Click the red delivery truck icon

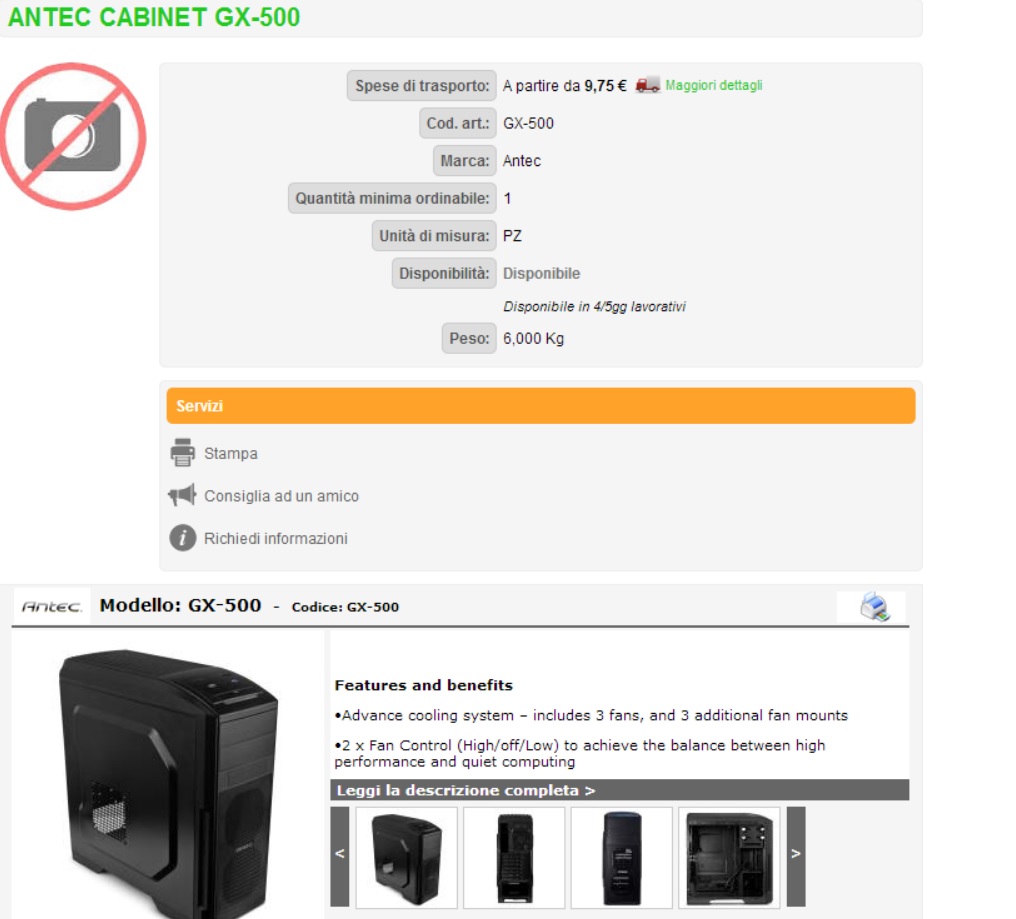pos(647,85)
